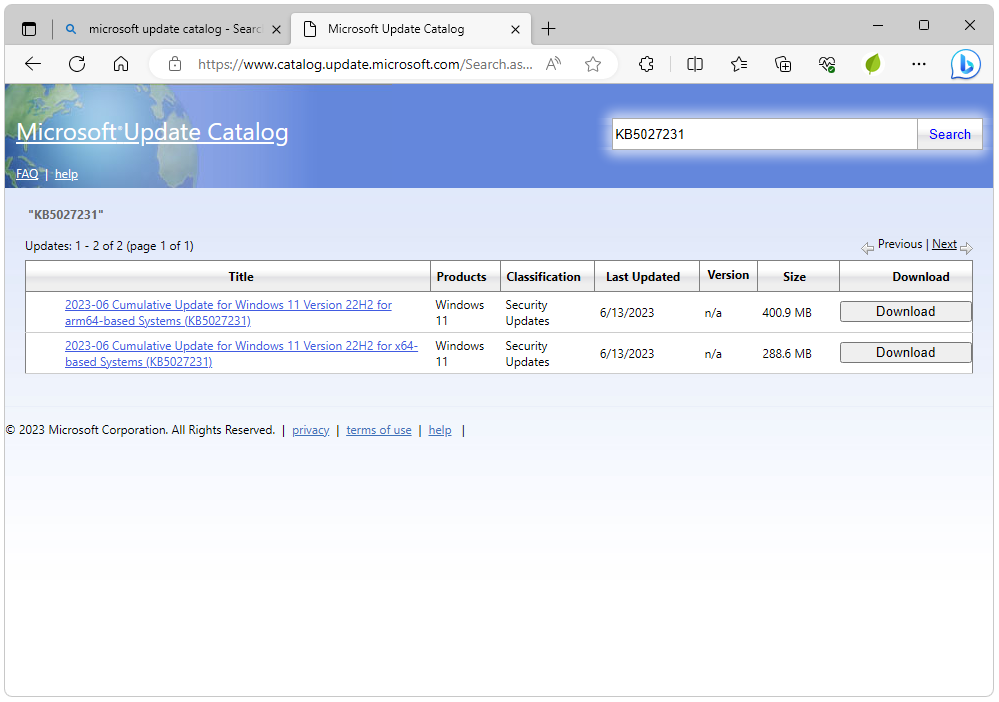Screen dimensions: 999x702
Task: Enable split screen view icon
Action: coord(695,64)
